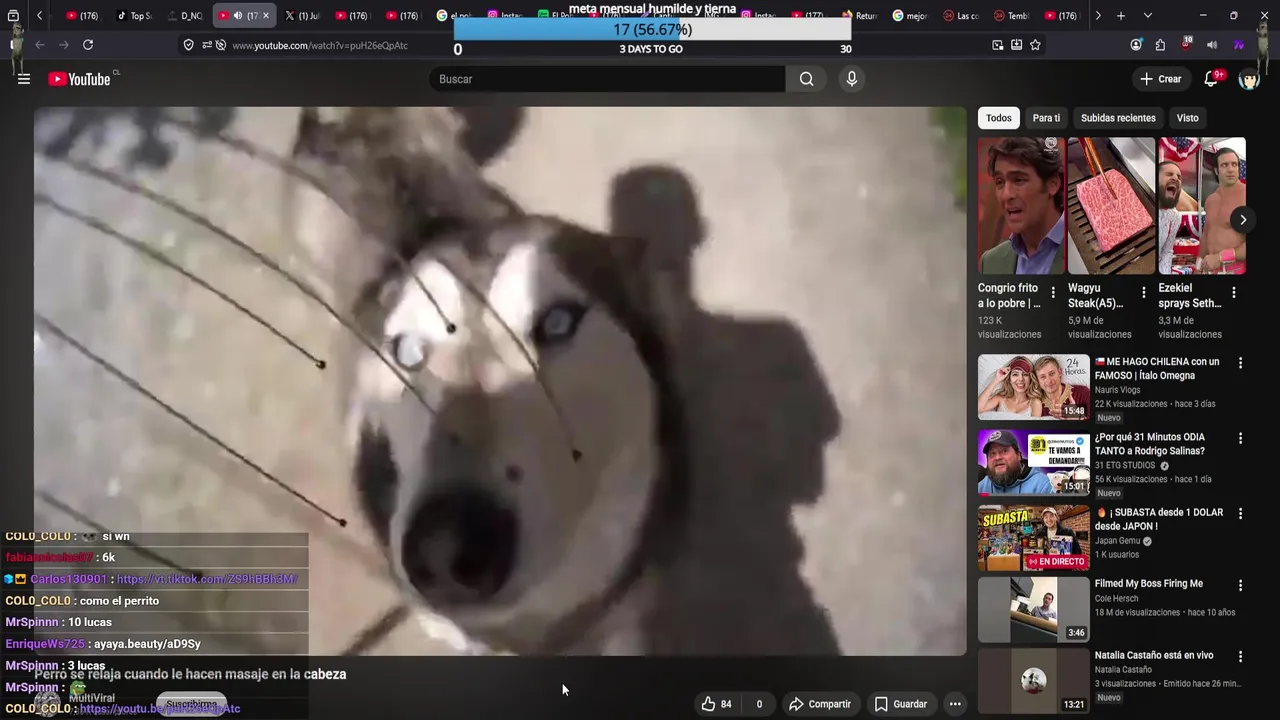Open 31 ETG STUDIOS channel name
The height and width of the screenshot is (720, 1280).
tap(1125, 466)
